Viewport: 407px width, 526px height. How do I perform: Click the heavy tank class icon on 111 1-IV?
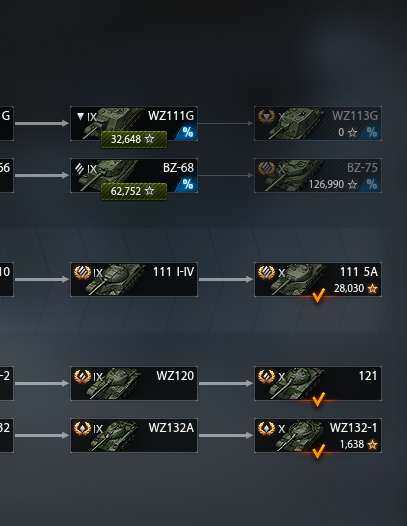tap(82, 272)
